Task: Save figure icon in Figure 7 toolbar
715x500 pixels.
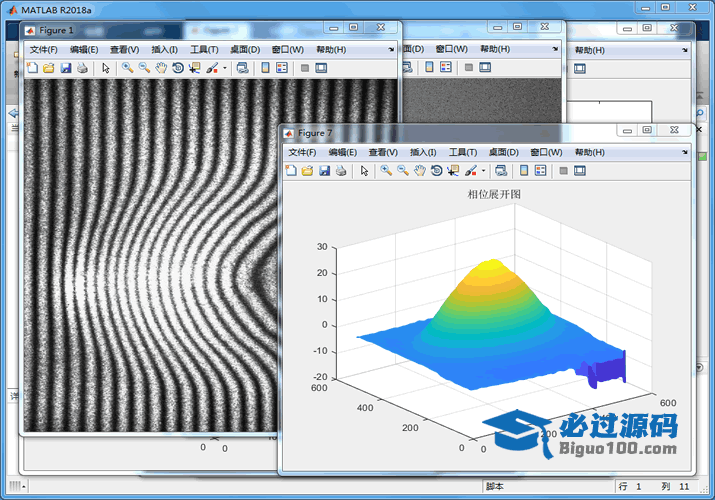Action: tap(324, 171)
